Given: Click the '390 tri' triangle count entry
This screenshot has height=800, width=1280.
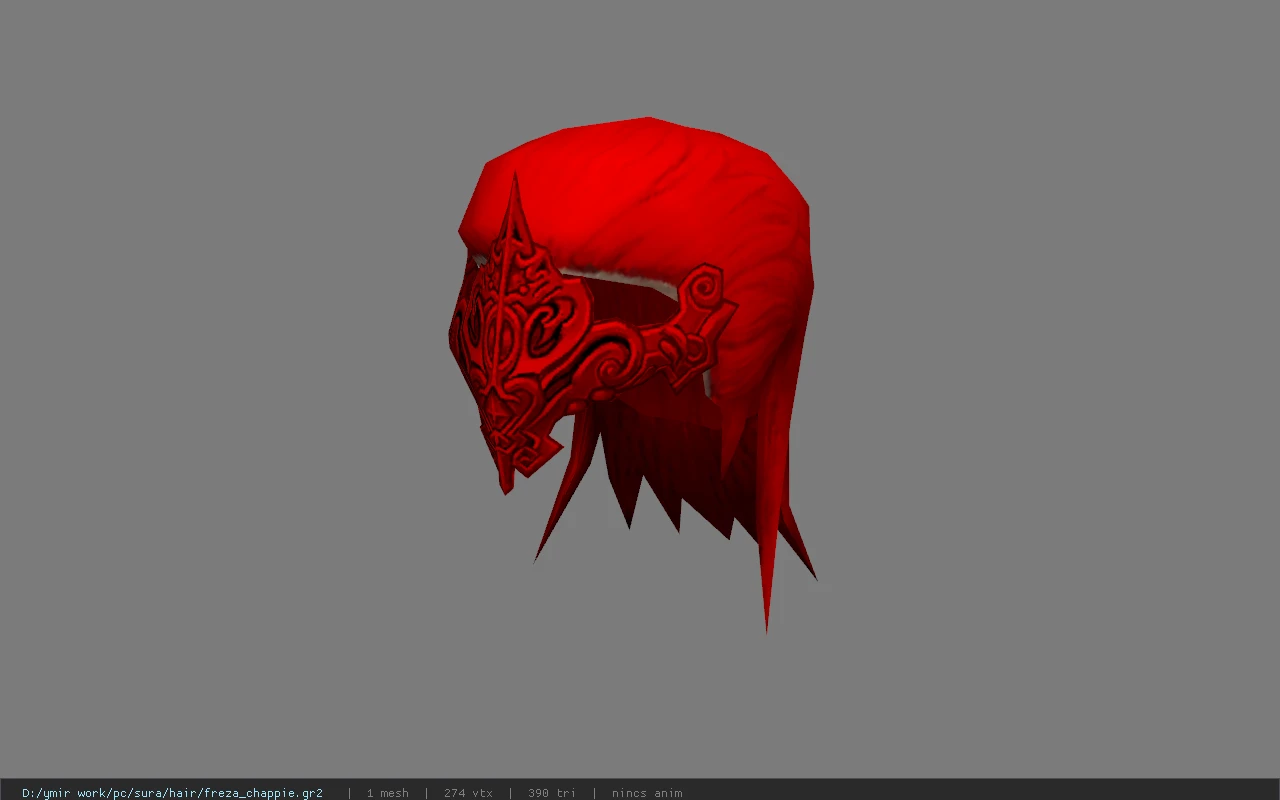Looking at the screenshot, I should pyautogui.click(x=552, y=793).
